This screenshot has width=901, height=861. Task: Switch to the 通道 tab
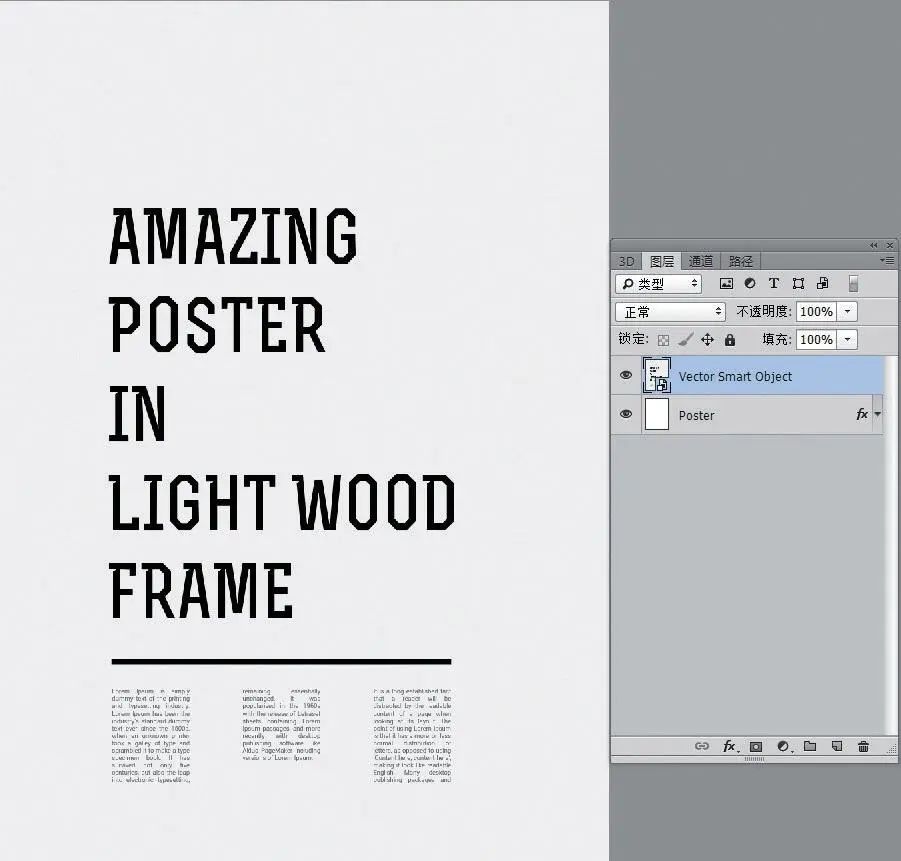click(x=700, y=262)
